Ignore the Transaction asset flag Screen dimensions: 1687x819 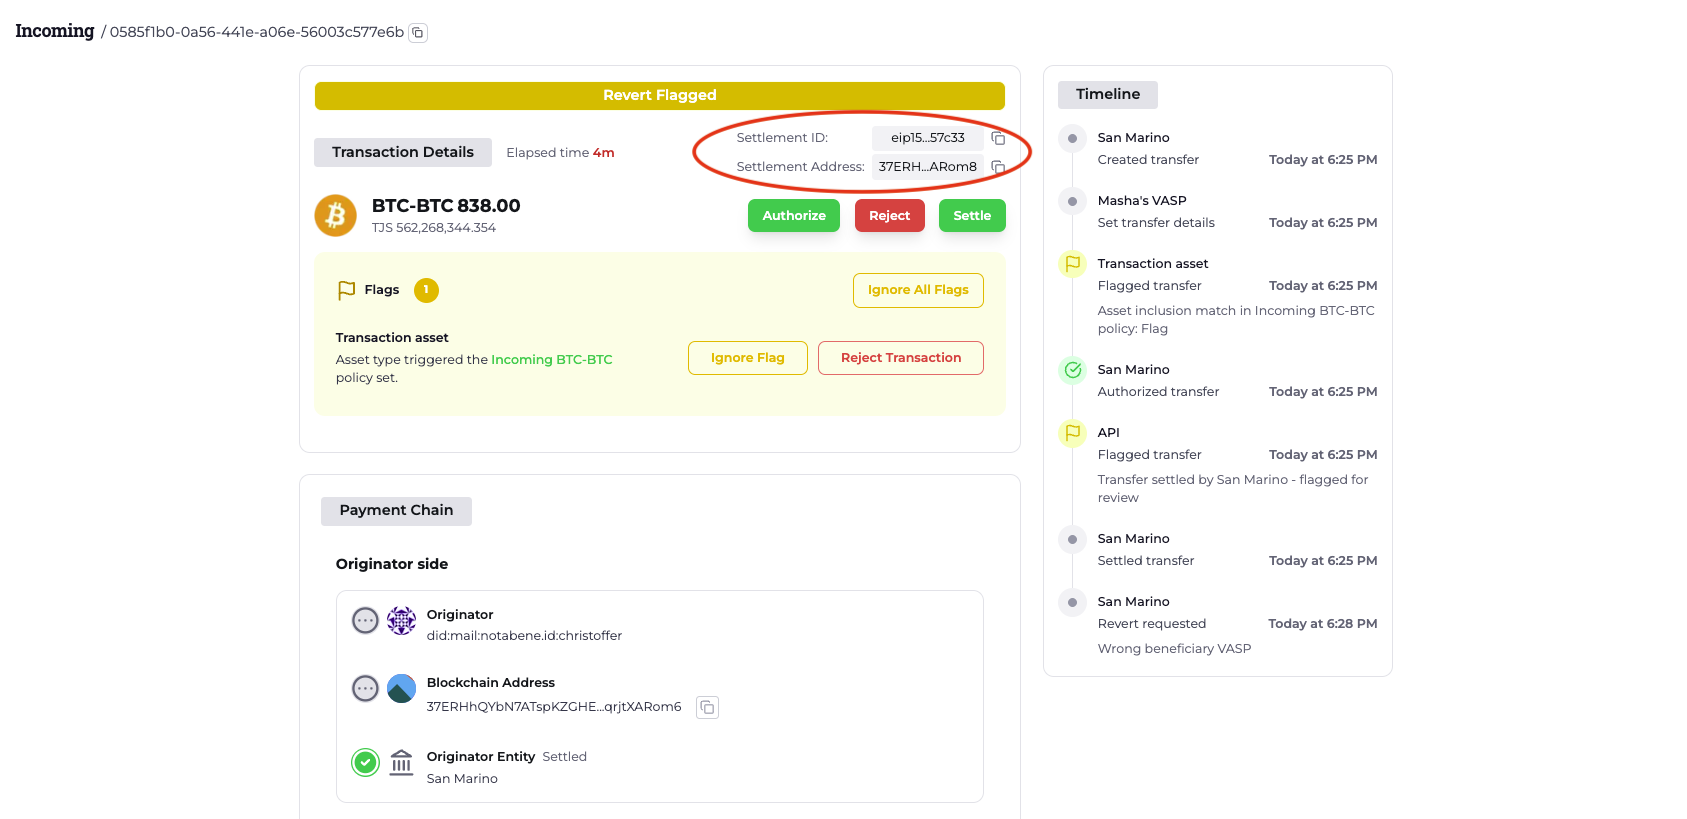[x=748, y=358]
